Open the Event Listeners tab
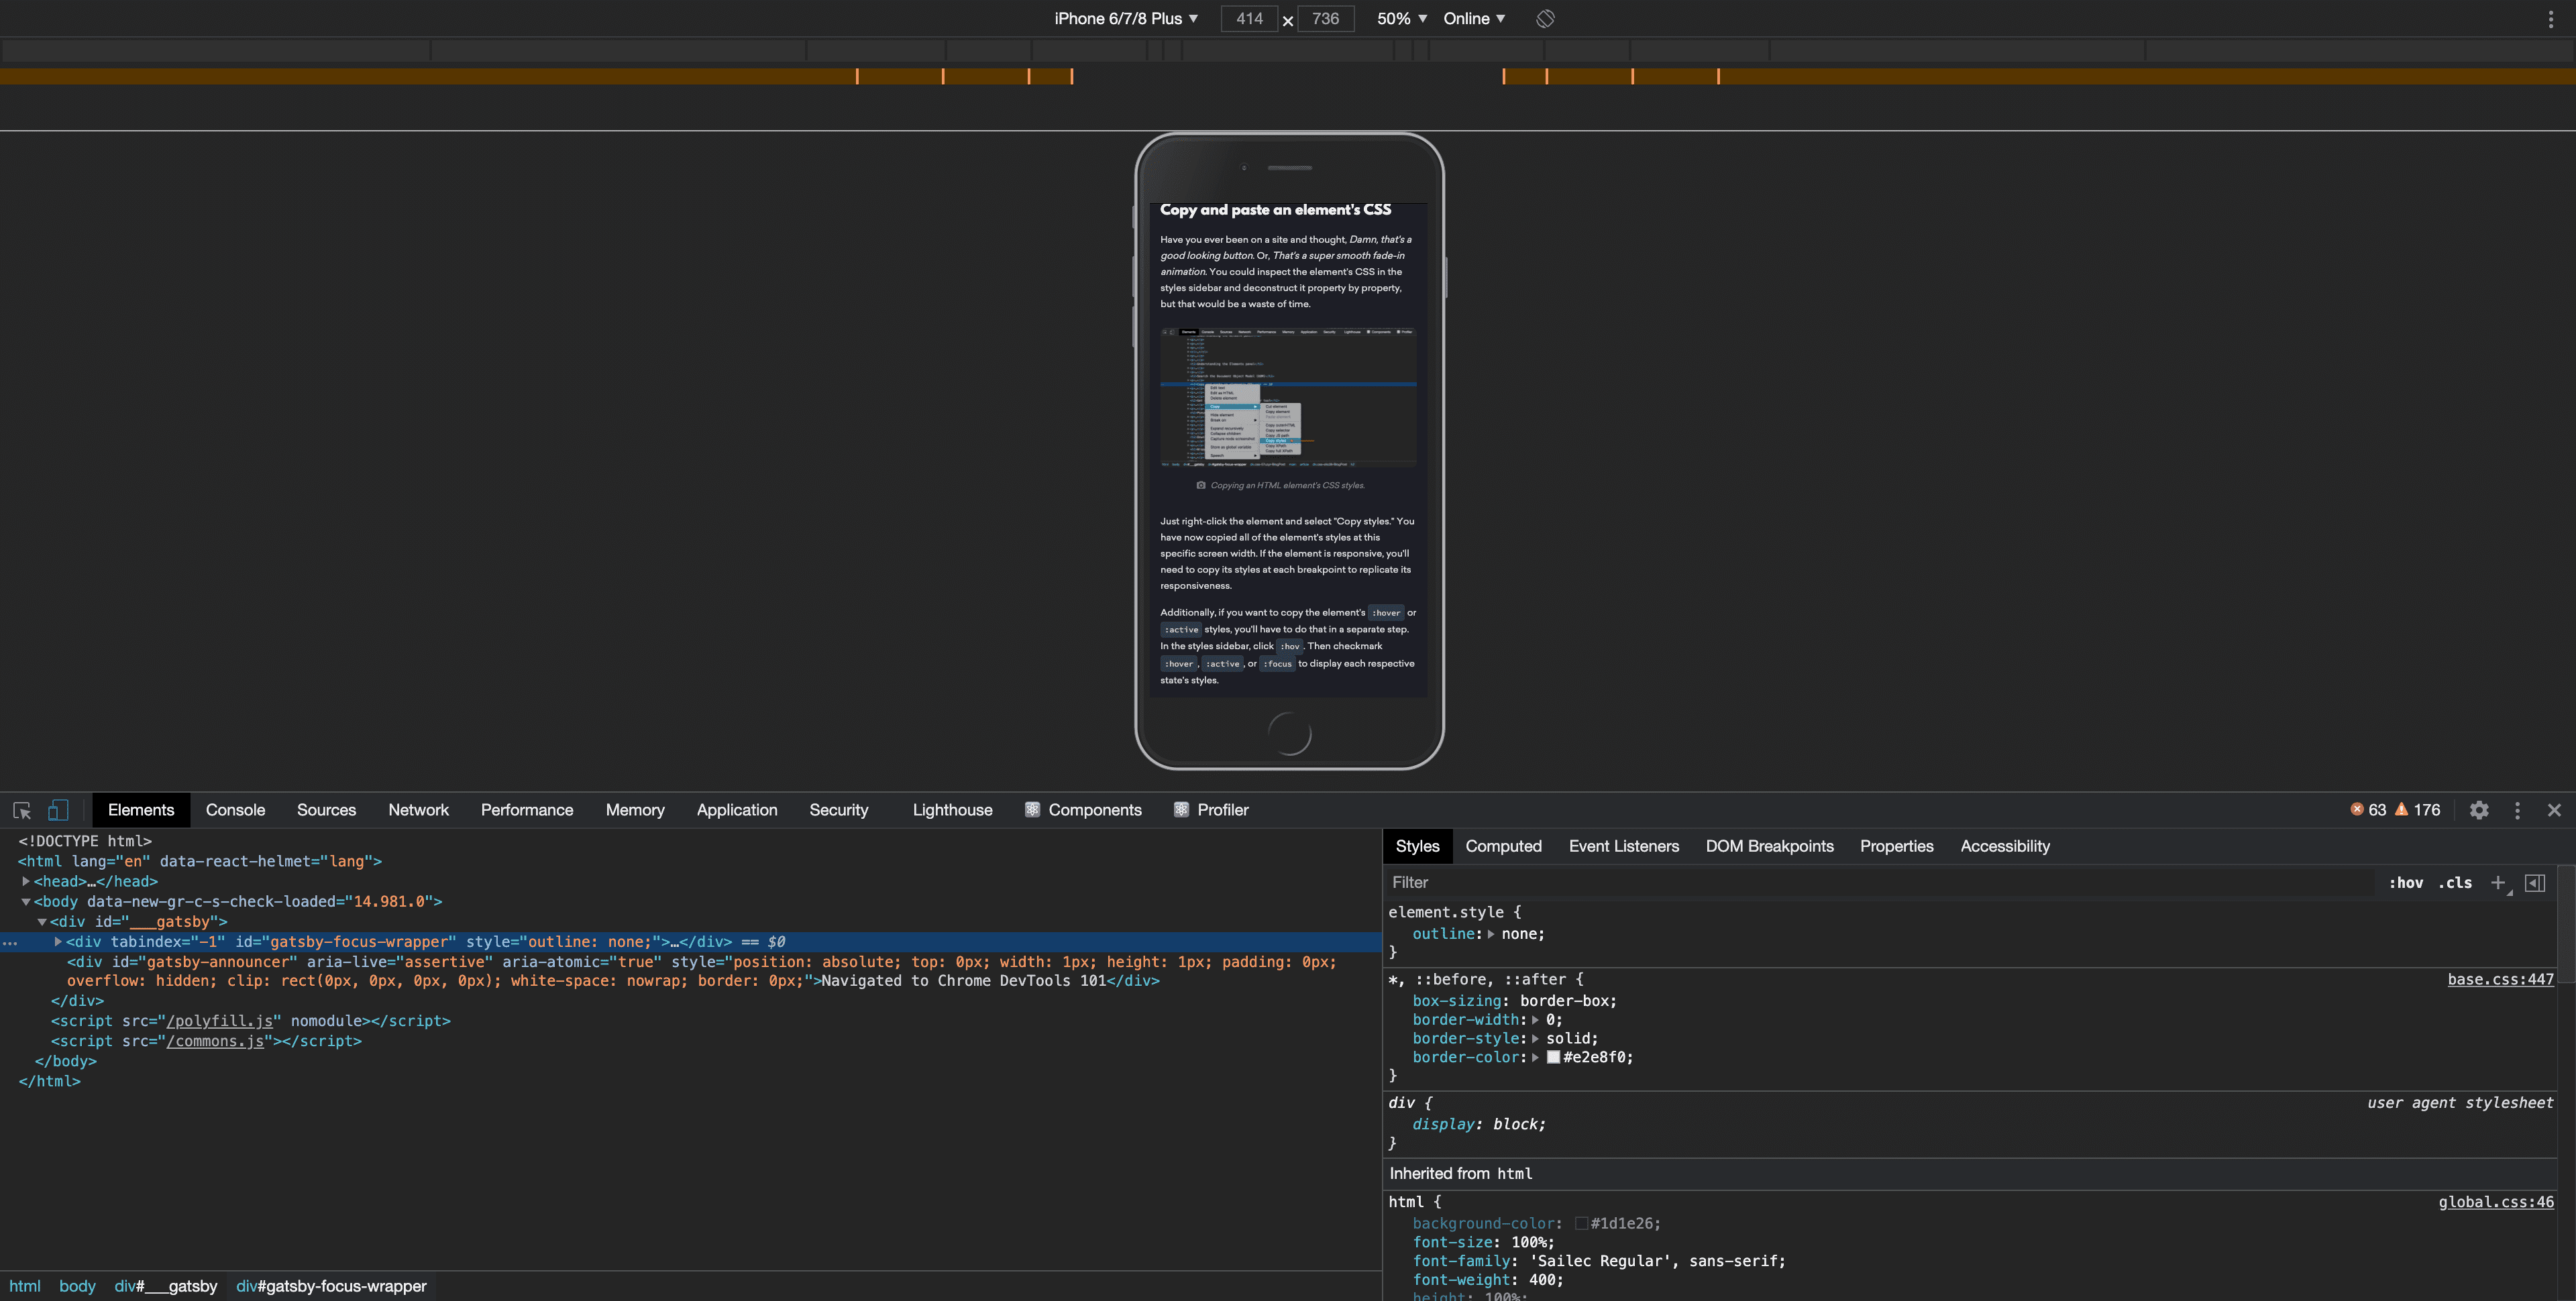Screen dimensions: 2576x1301 point(1624,847)
